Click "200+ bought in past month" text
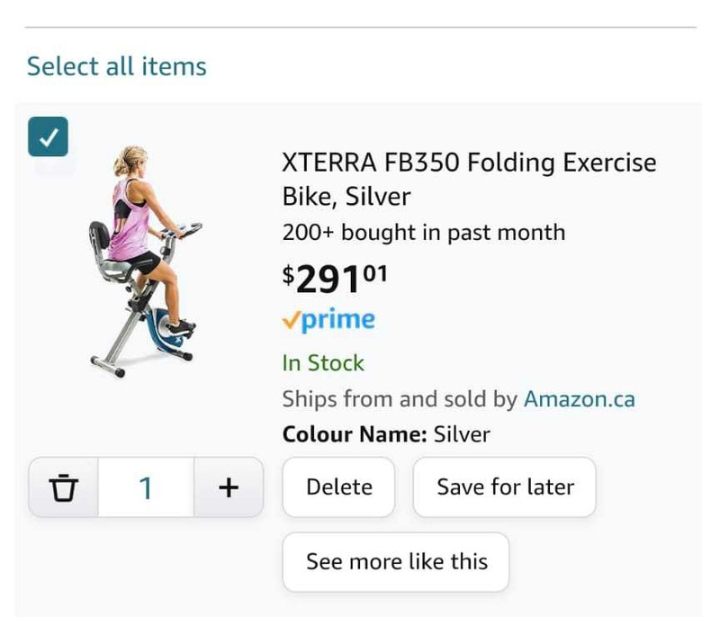Image resolution: width=702 pixels, height=617 pixels. pos(424,232)
